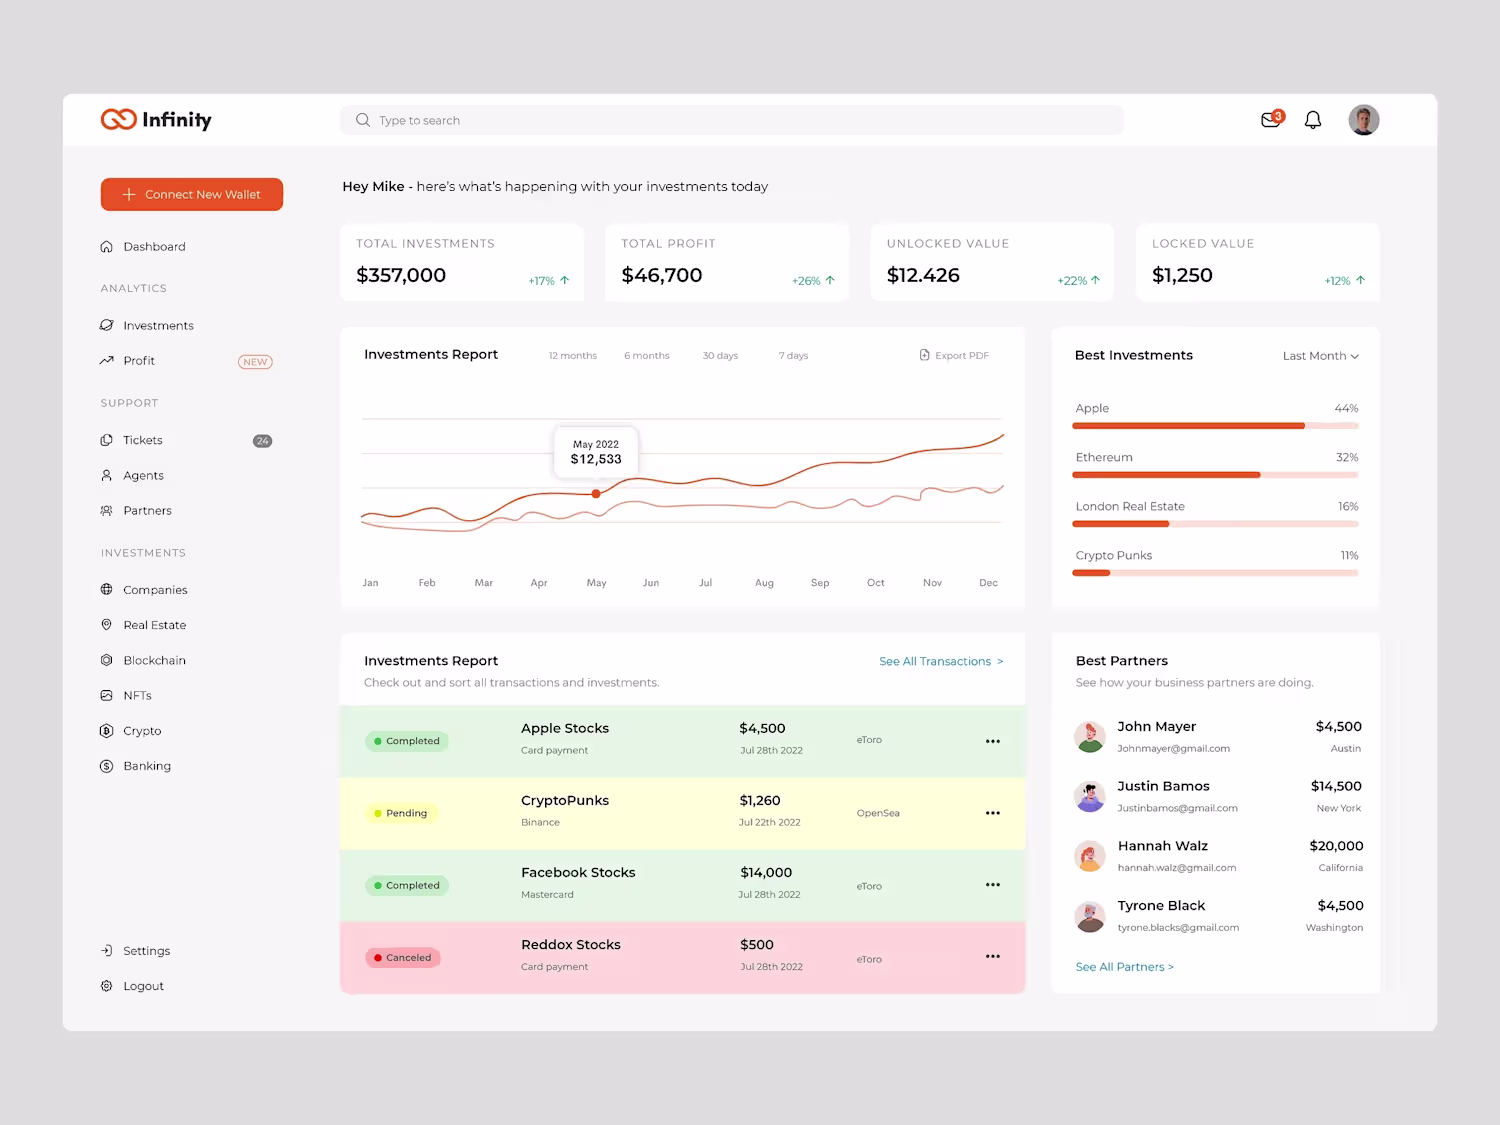Follow the See All Transactions link
This screenshot has height=1125, width=1500.
click(x=941, y=662)
